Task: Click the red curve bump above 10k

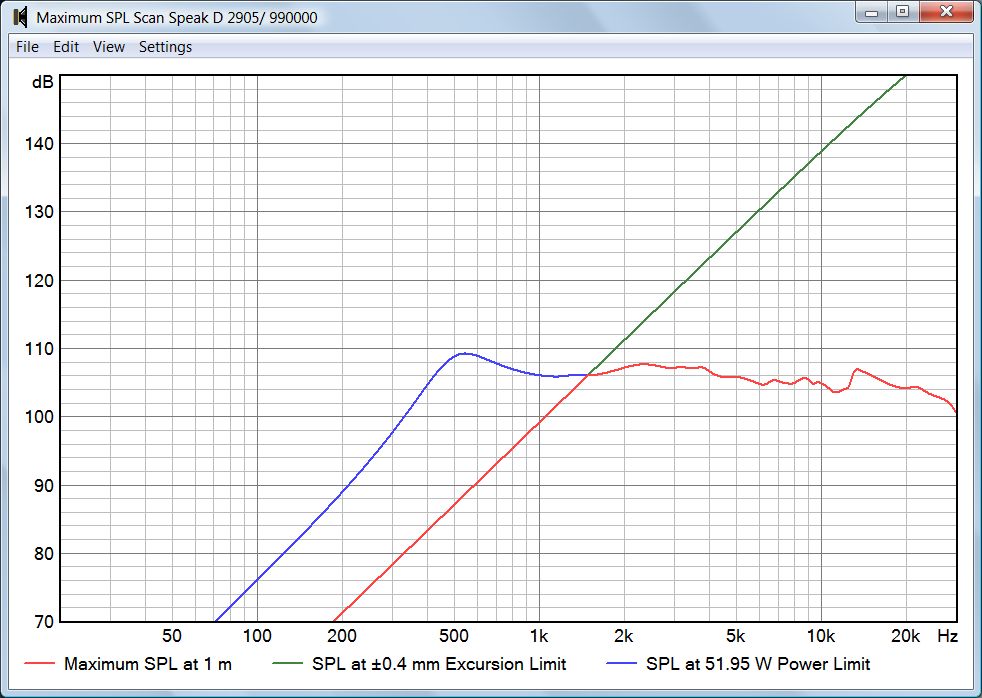Action: tap(857, 370)
